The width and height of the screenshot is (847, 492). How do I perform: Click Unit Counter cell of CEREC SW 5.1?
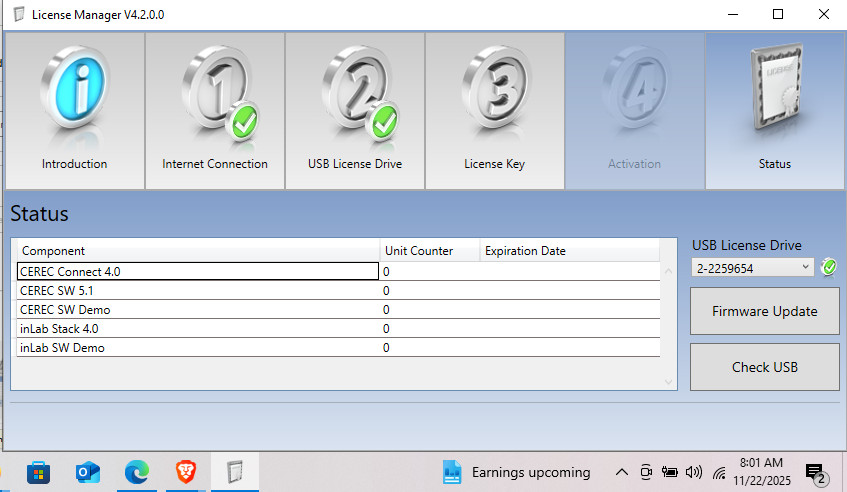[x=430, y=291]
